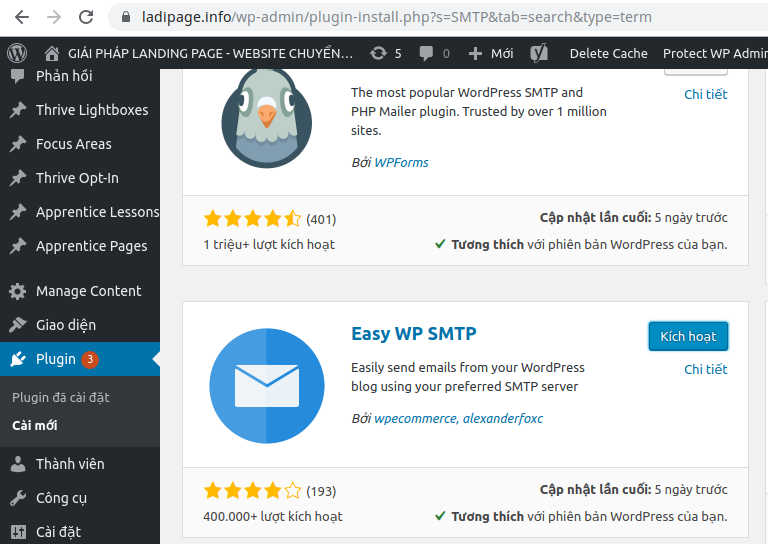768x544 pixels.
Task: Open the WPForms author link
Action: click(x=401, y=163)
